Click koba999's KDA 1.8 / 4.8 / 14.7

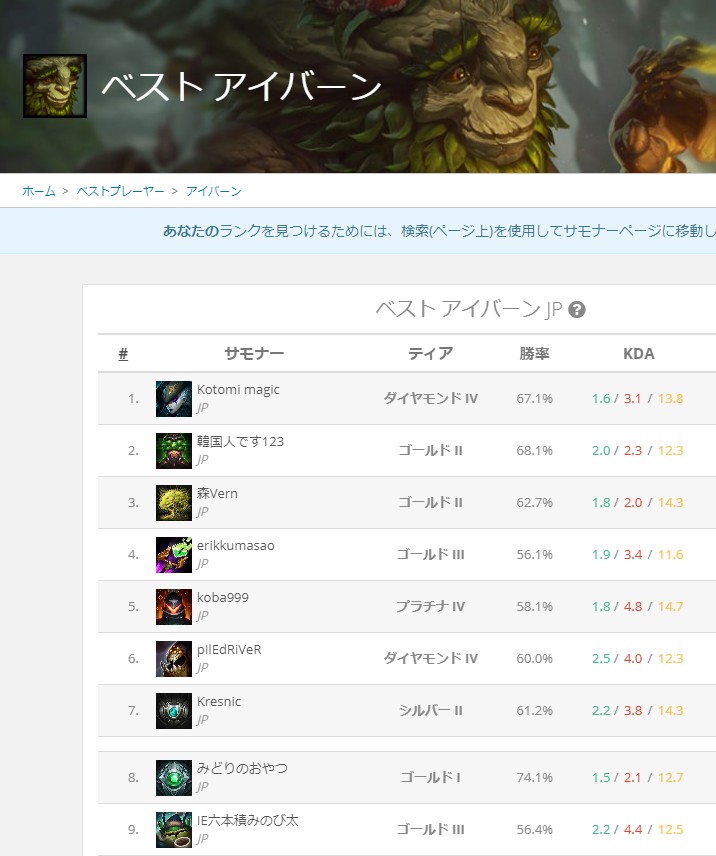[x=637, y=607]
